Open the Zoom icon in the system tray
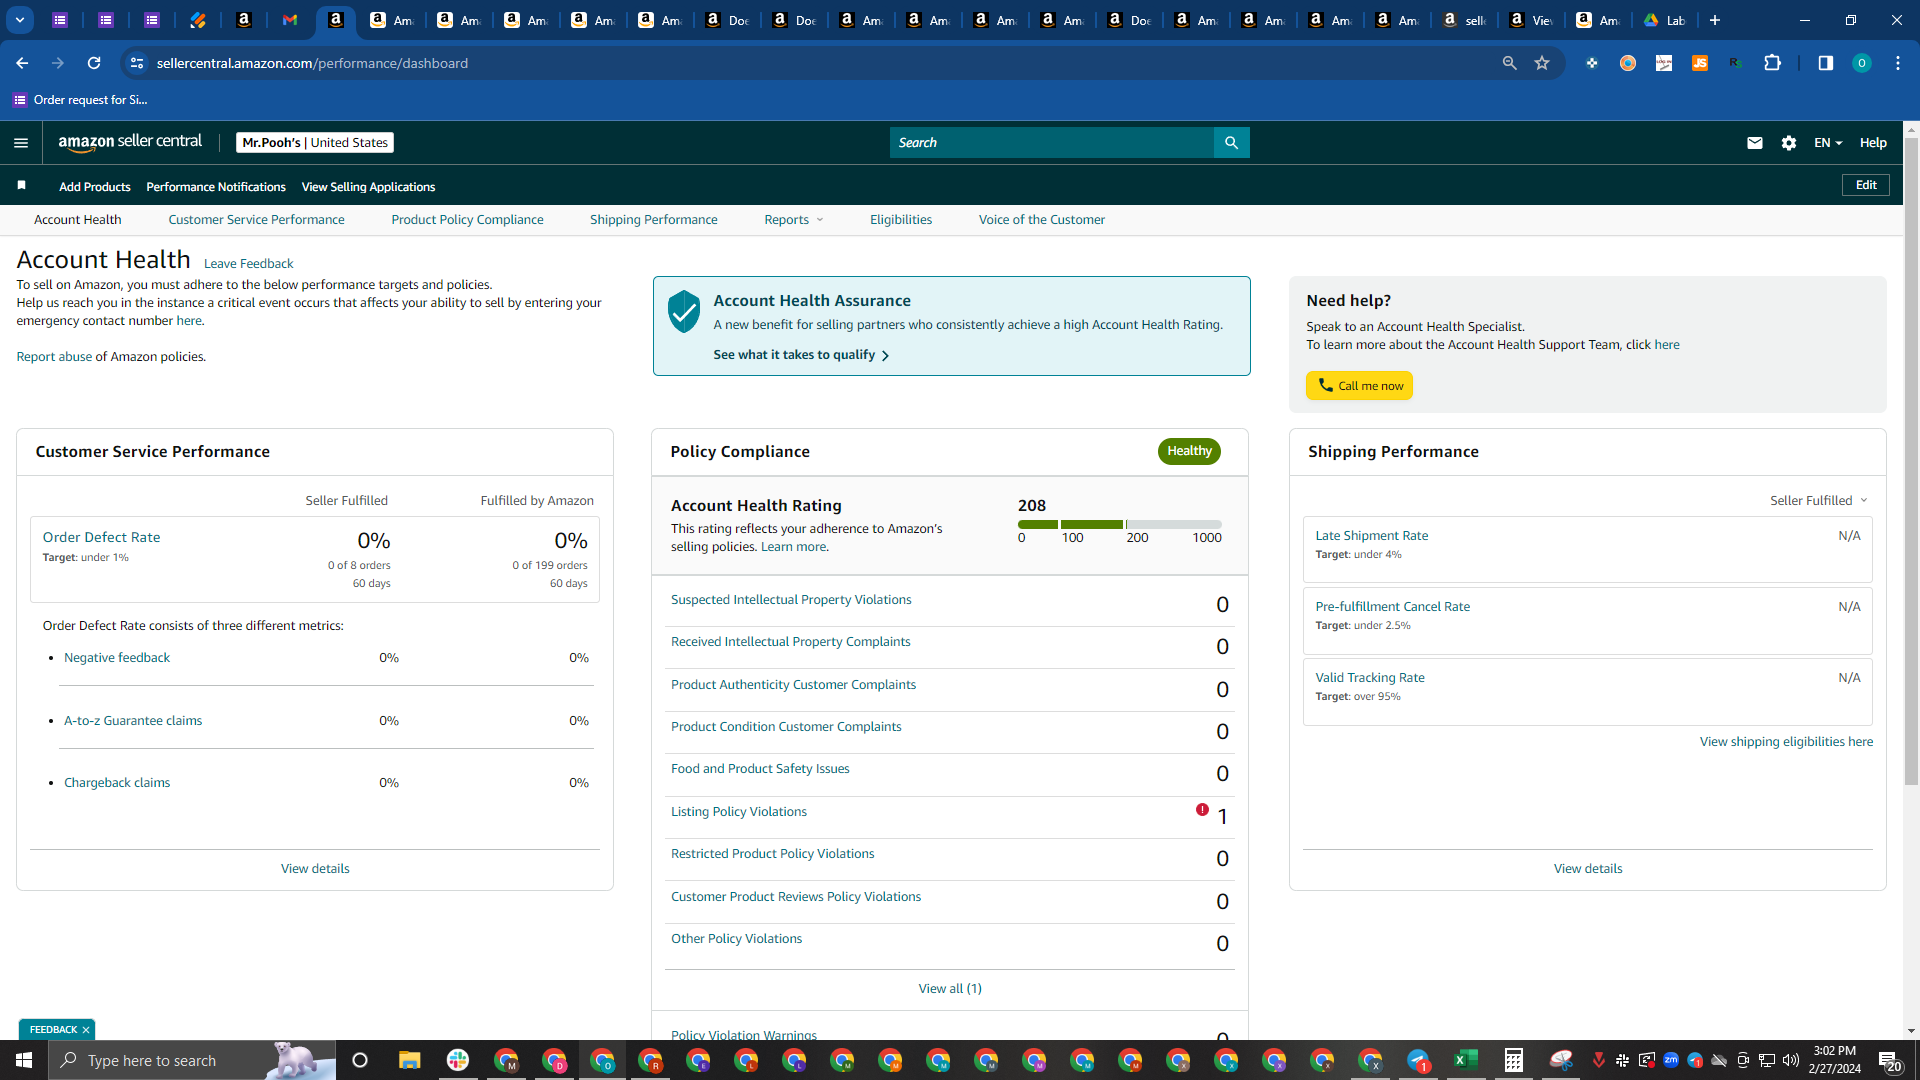 [x=1671, y=1060]
